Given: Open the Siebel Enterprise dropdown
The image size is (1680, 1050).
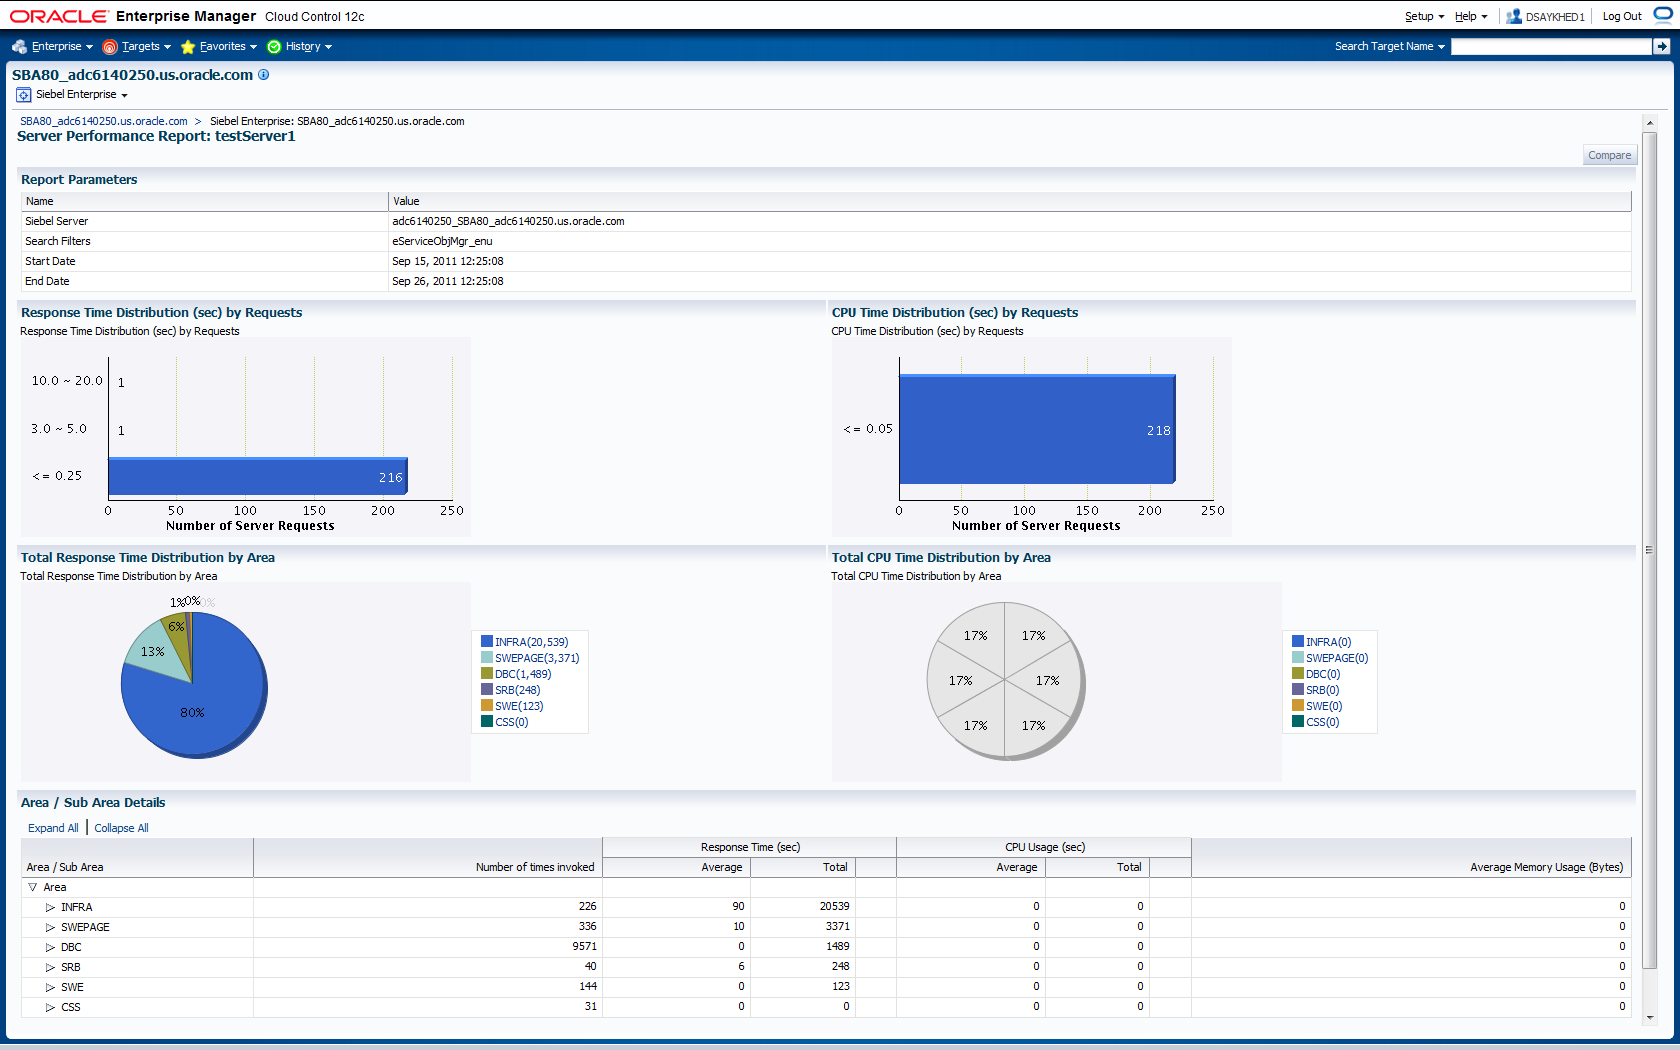Looking at the screenshot, I should point(82,95).
